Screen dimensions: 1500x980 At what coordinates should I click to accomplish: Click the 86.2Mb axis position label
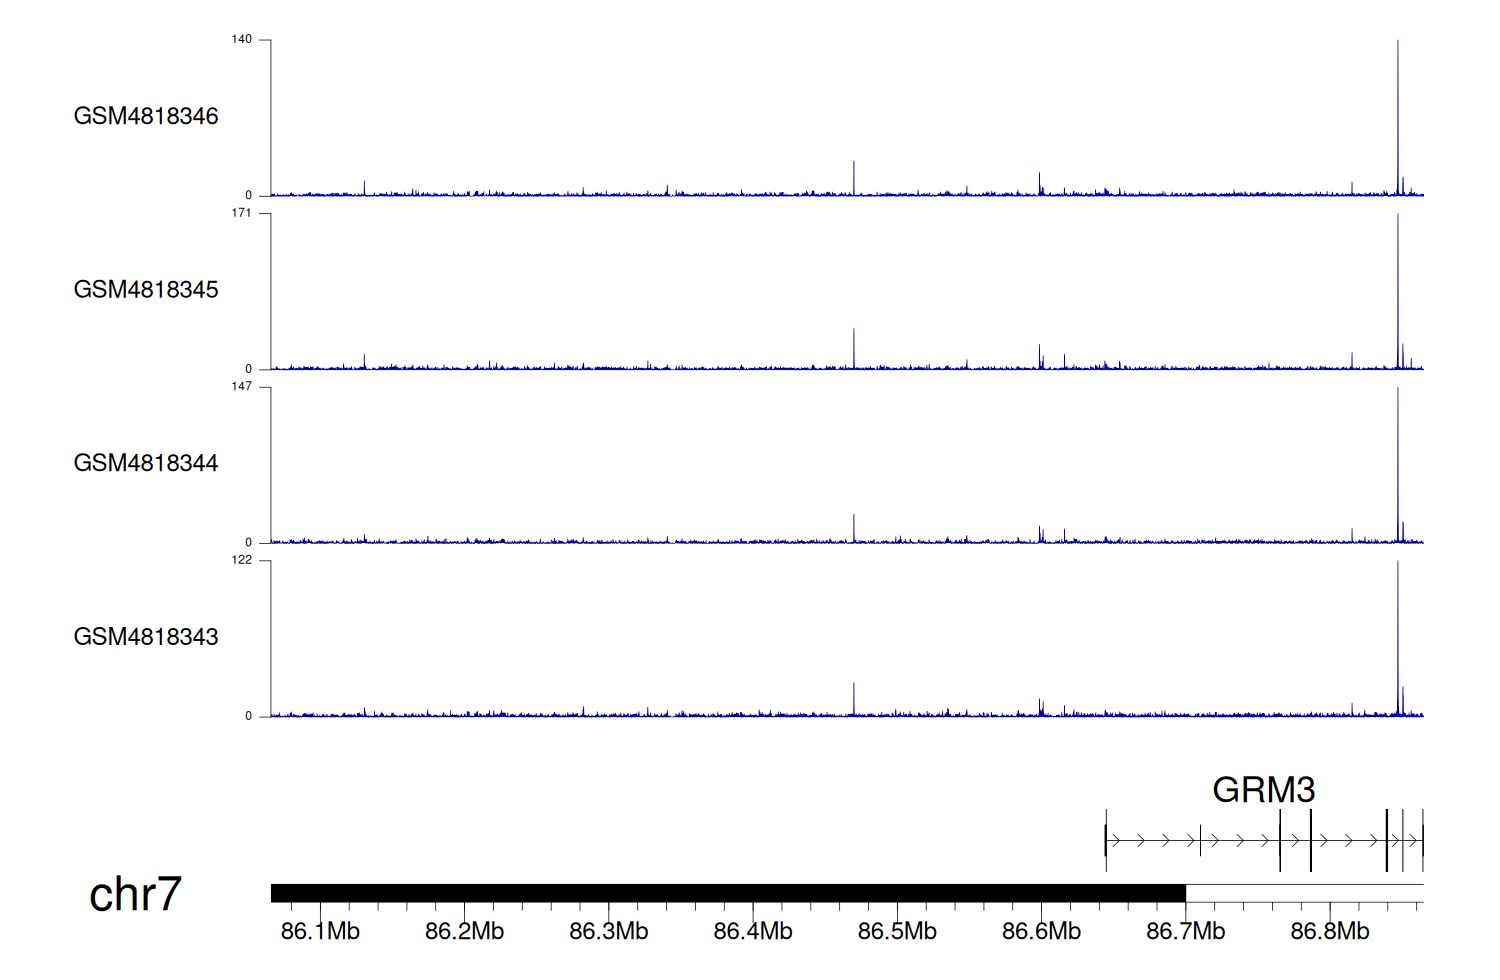[464, 931]
